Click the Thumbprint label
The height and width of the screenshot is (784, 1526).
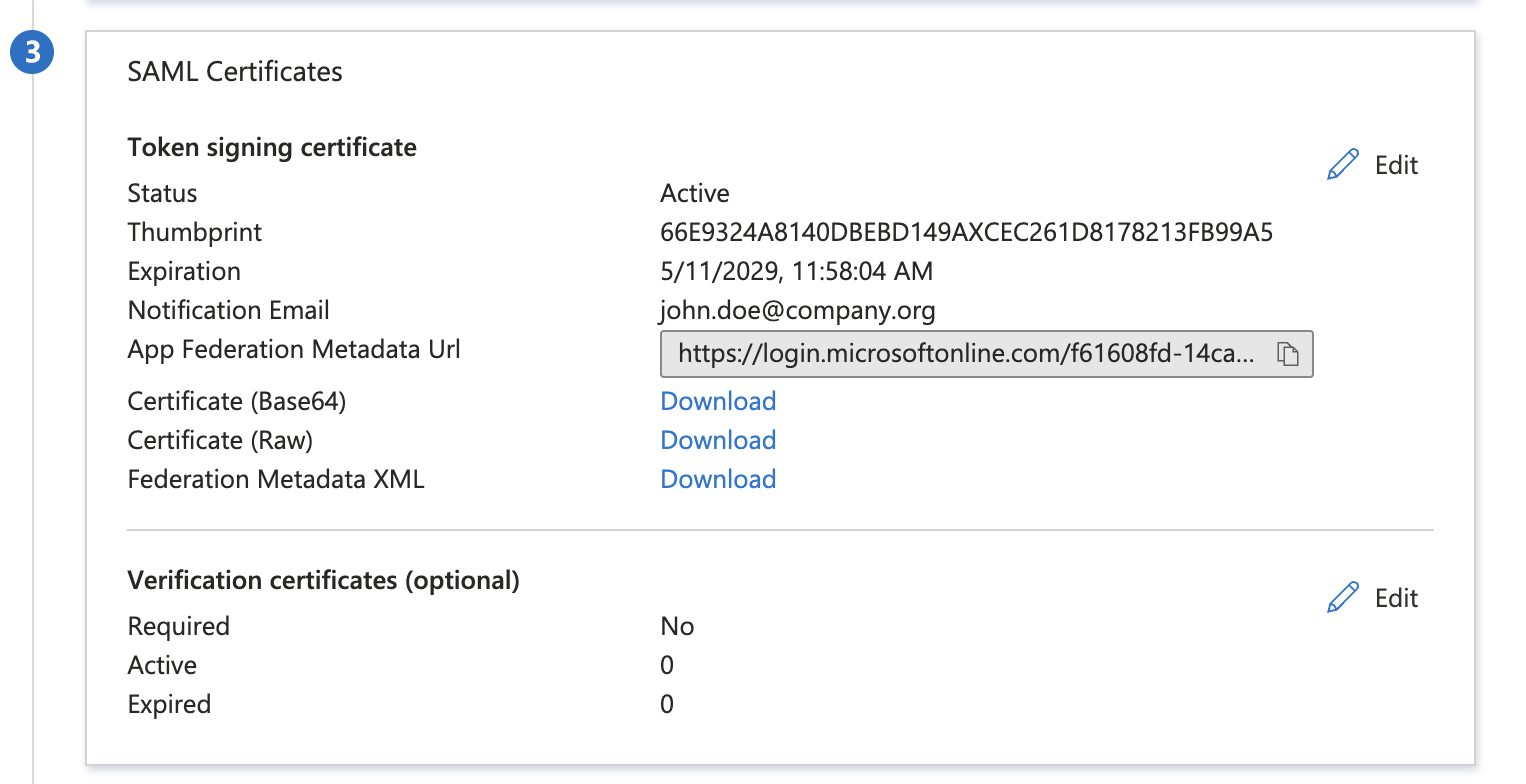[195, 233]
